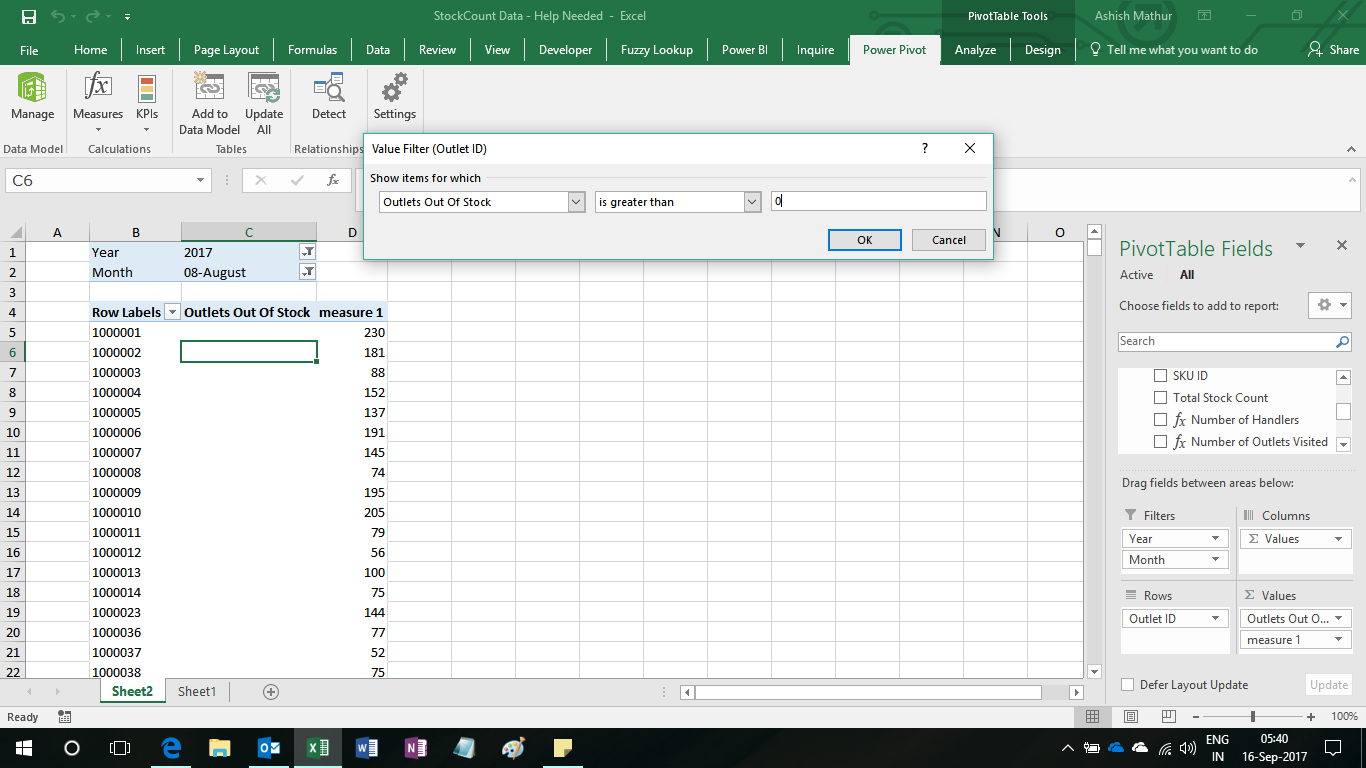Open Power Pivot Manage data model
Image resolution: width=1366 pixels, height=768 pixels.
[32, 97]
